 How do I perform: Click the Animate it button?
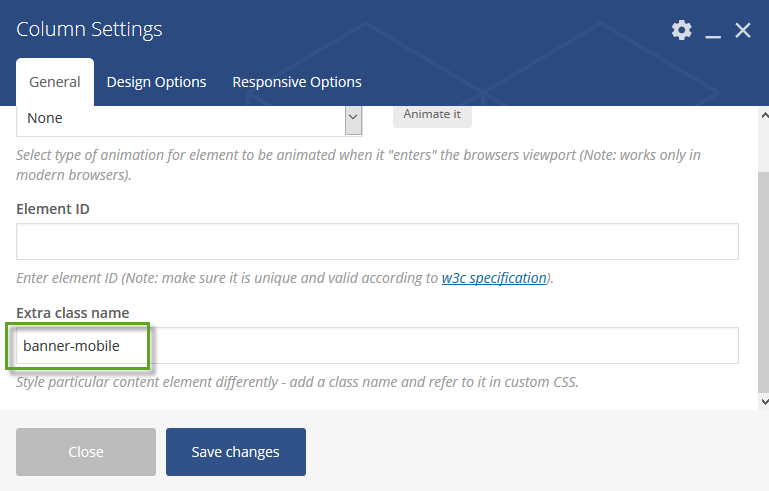(432, 116)
